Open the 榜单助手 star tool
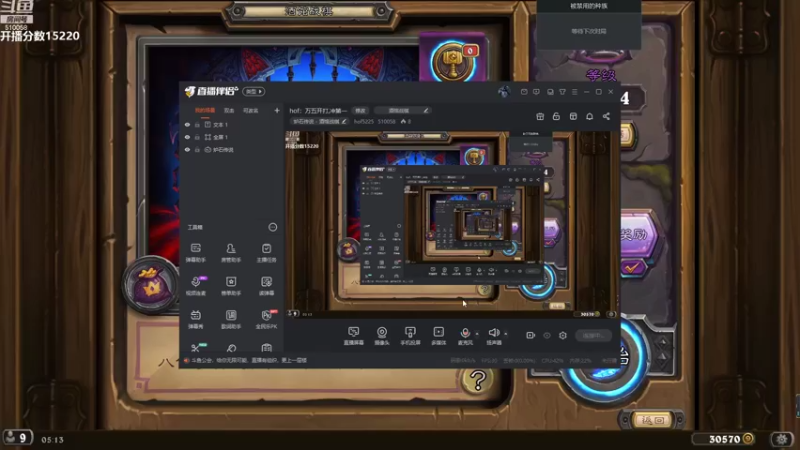This screenshot has height=450, width=800. (231, 286)
